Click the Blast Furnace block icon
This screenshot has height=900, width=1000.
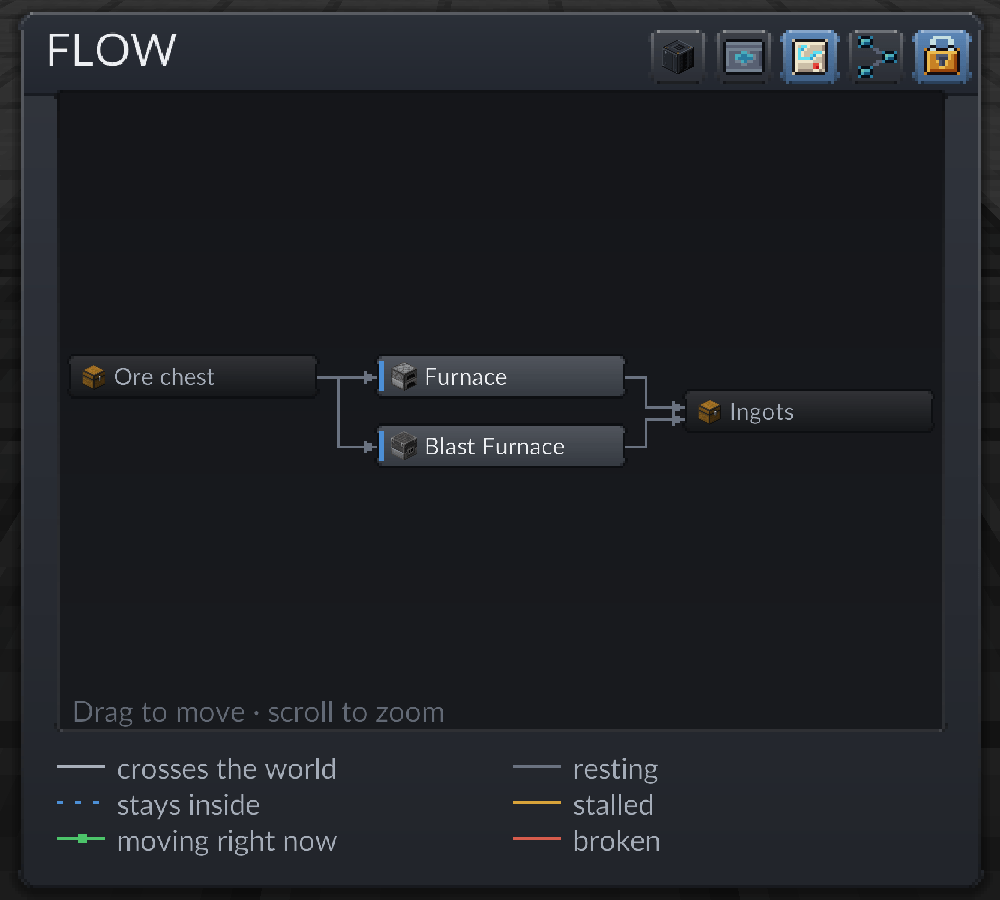[x=404, y=446]
